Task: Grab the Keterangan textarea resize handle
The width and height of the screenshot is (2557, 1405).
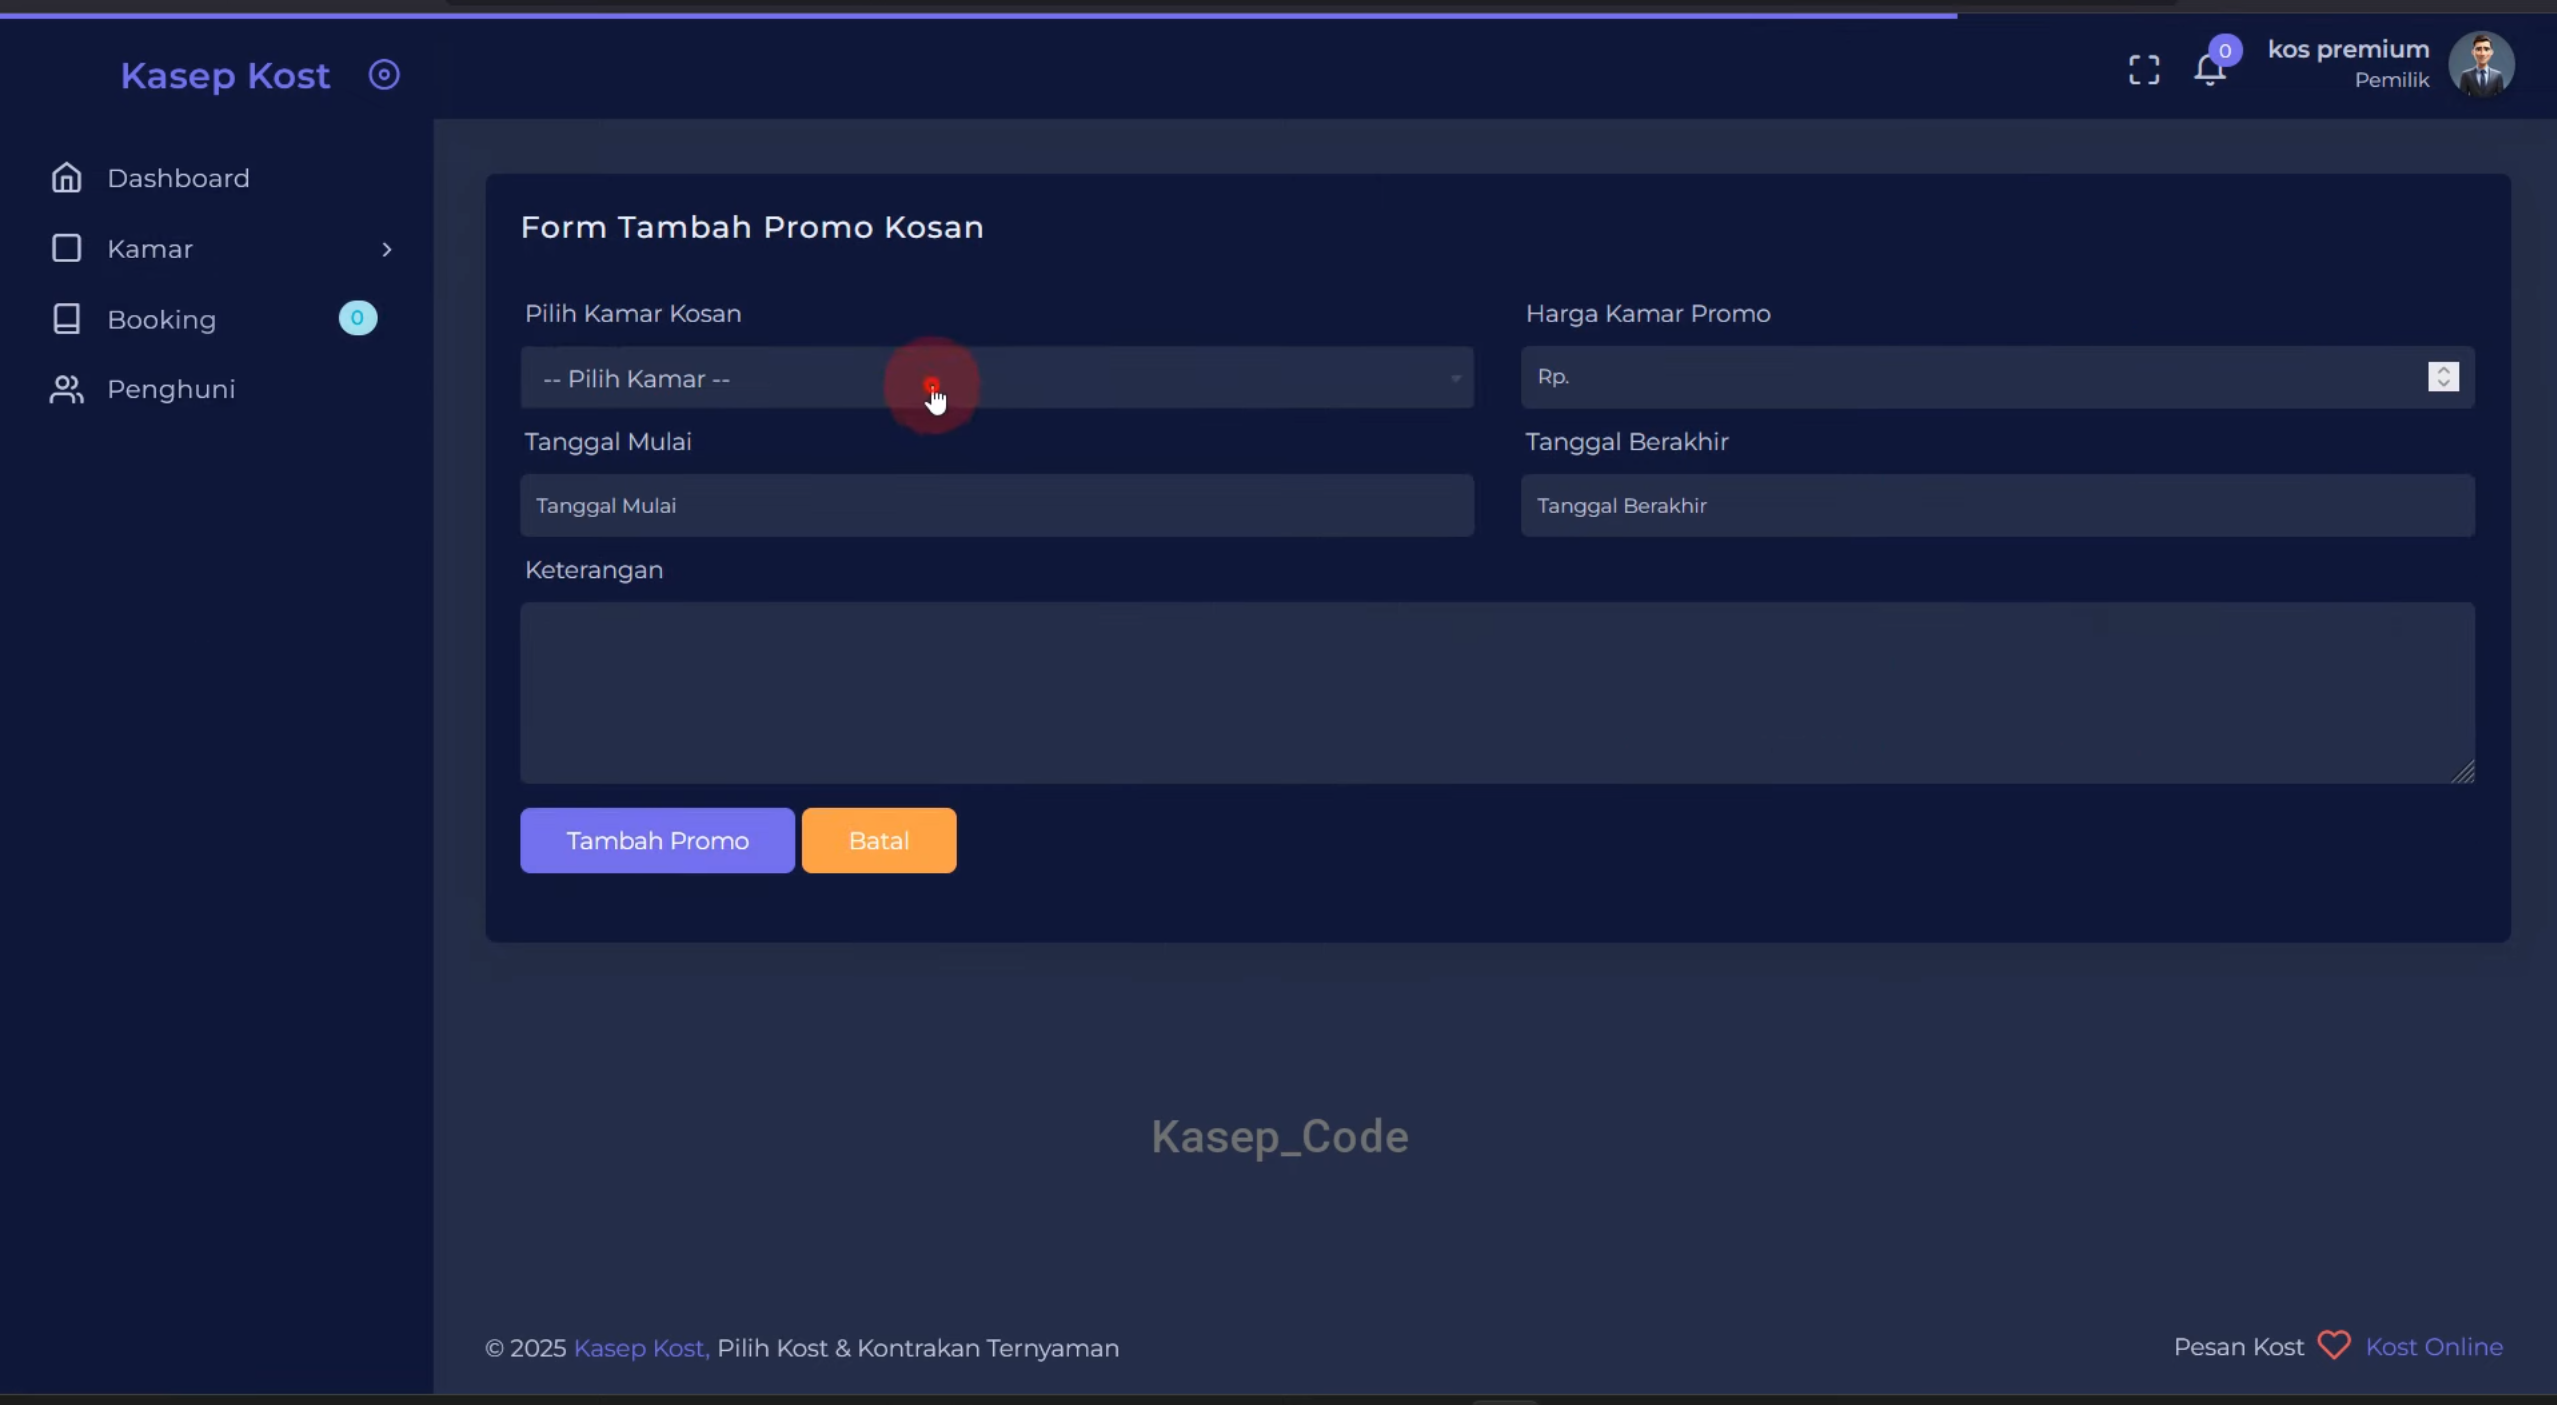Action: click(2464, 772)
